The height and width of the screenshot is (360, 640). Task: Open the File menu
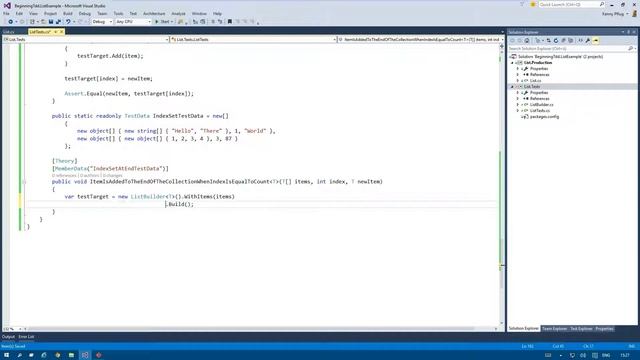pos(6,13)
